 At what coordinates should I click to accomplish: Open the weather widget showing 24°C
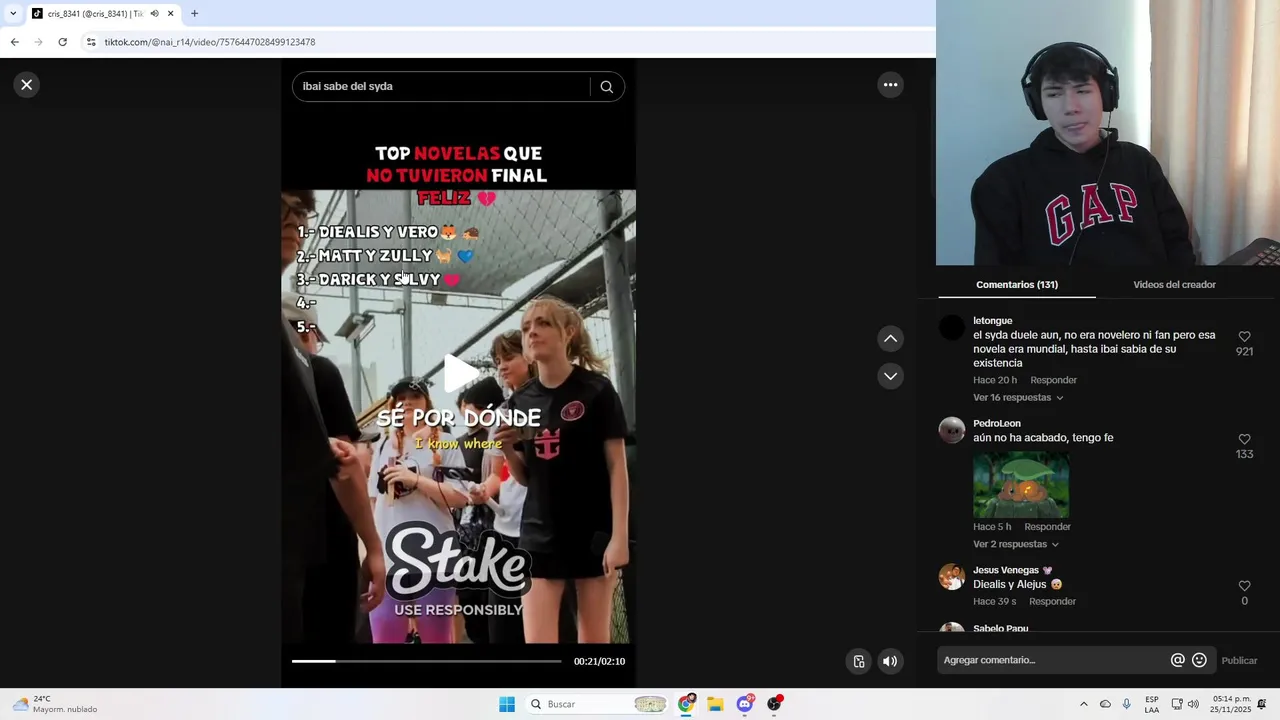[55, 704]
